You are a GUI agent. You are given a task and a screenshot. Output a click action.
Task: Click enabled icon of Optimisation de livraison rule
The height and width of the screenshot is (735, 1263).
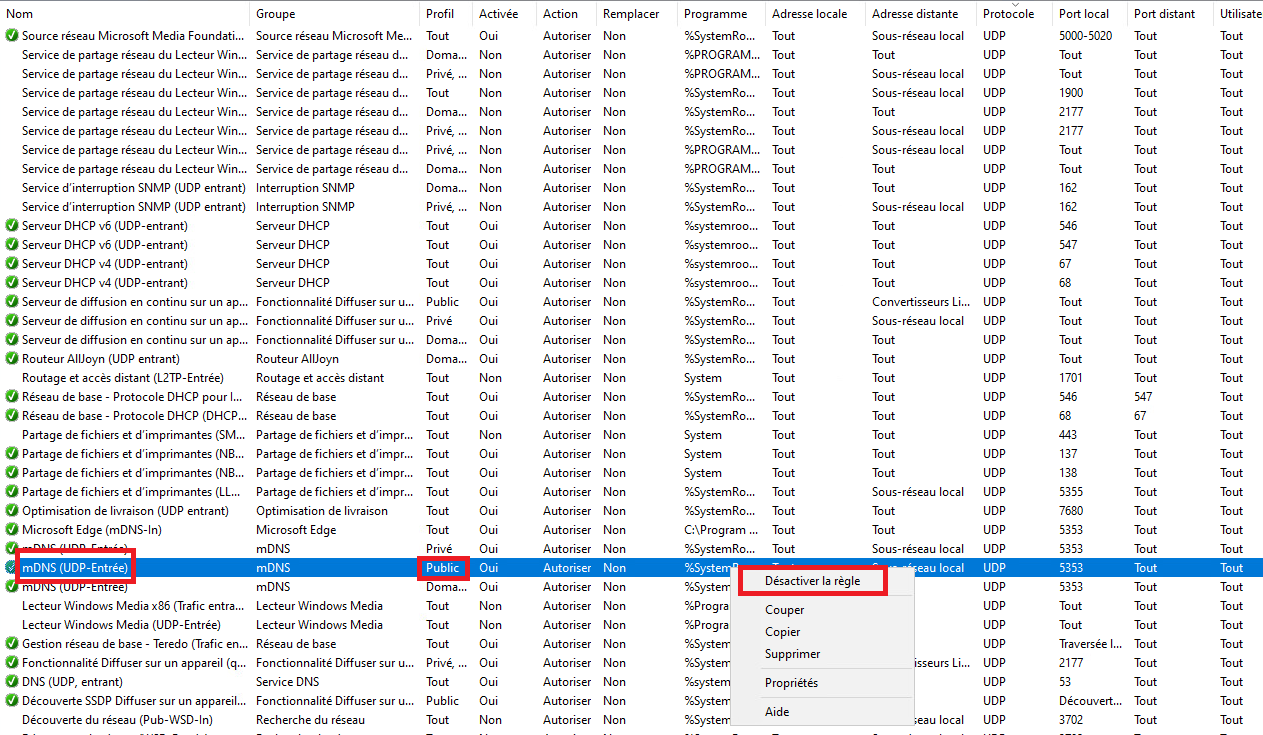click(12, 511)
